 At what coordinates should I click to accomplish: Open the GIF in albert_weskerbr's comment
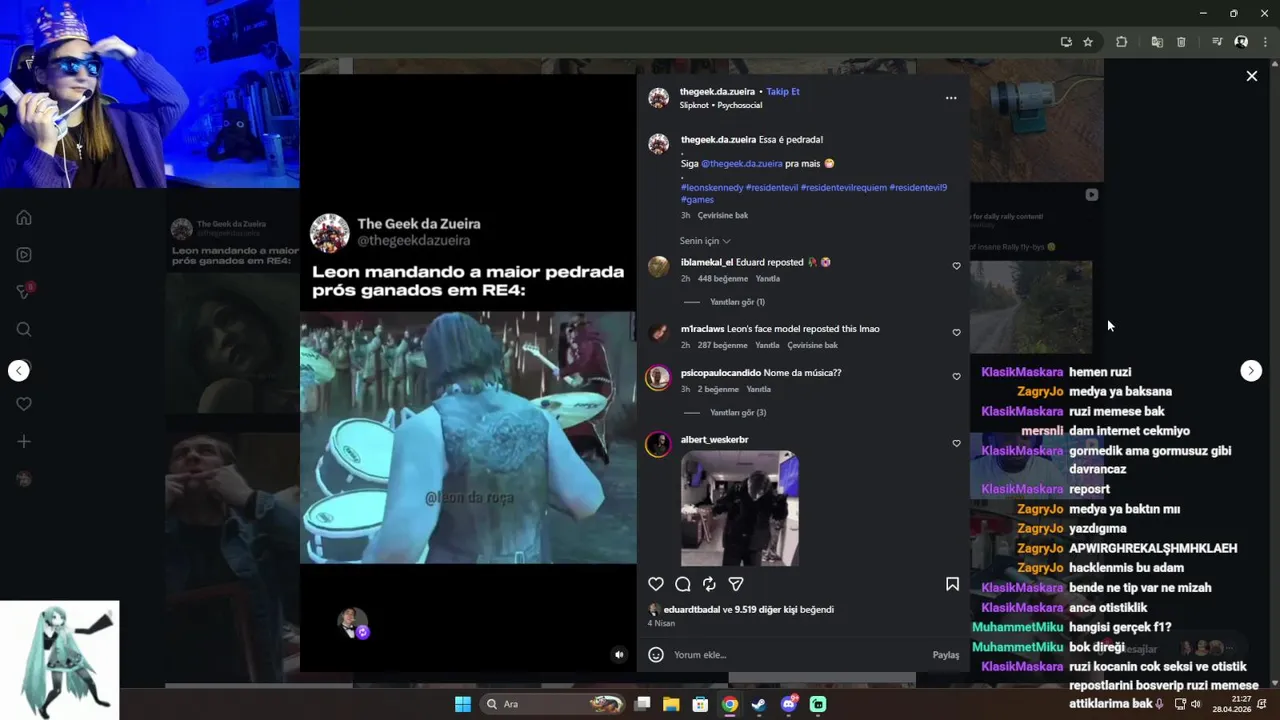pyautogui.click(x=740, y=508)
